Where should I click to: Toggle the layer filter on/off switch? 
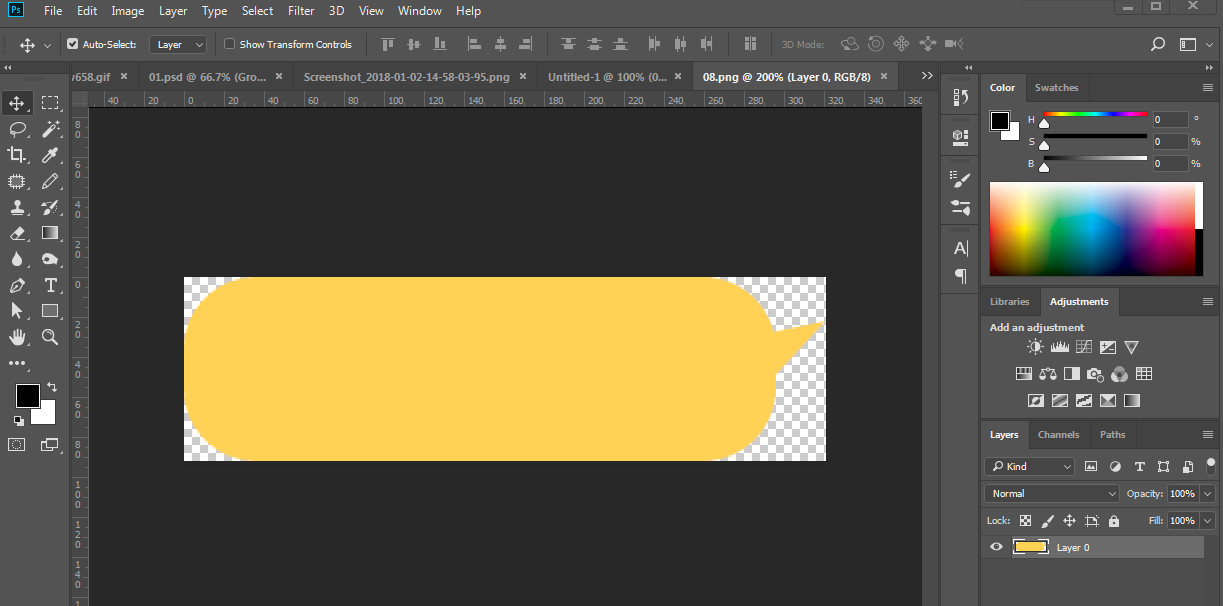[1210, 466]
